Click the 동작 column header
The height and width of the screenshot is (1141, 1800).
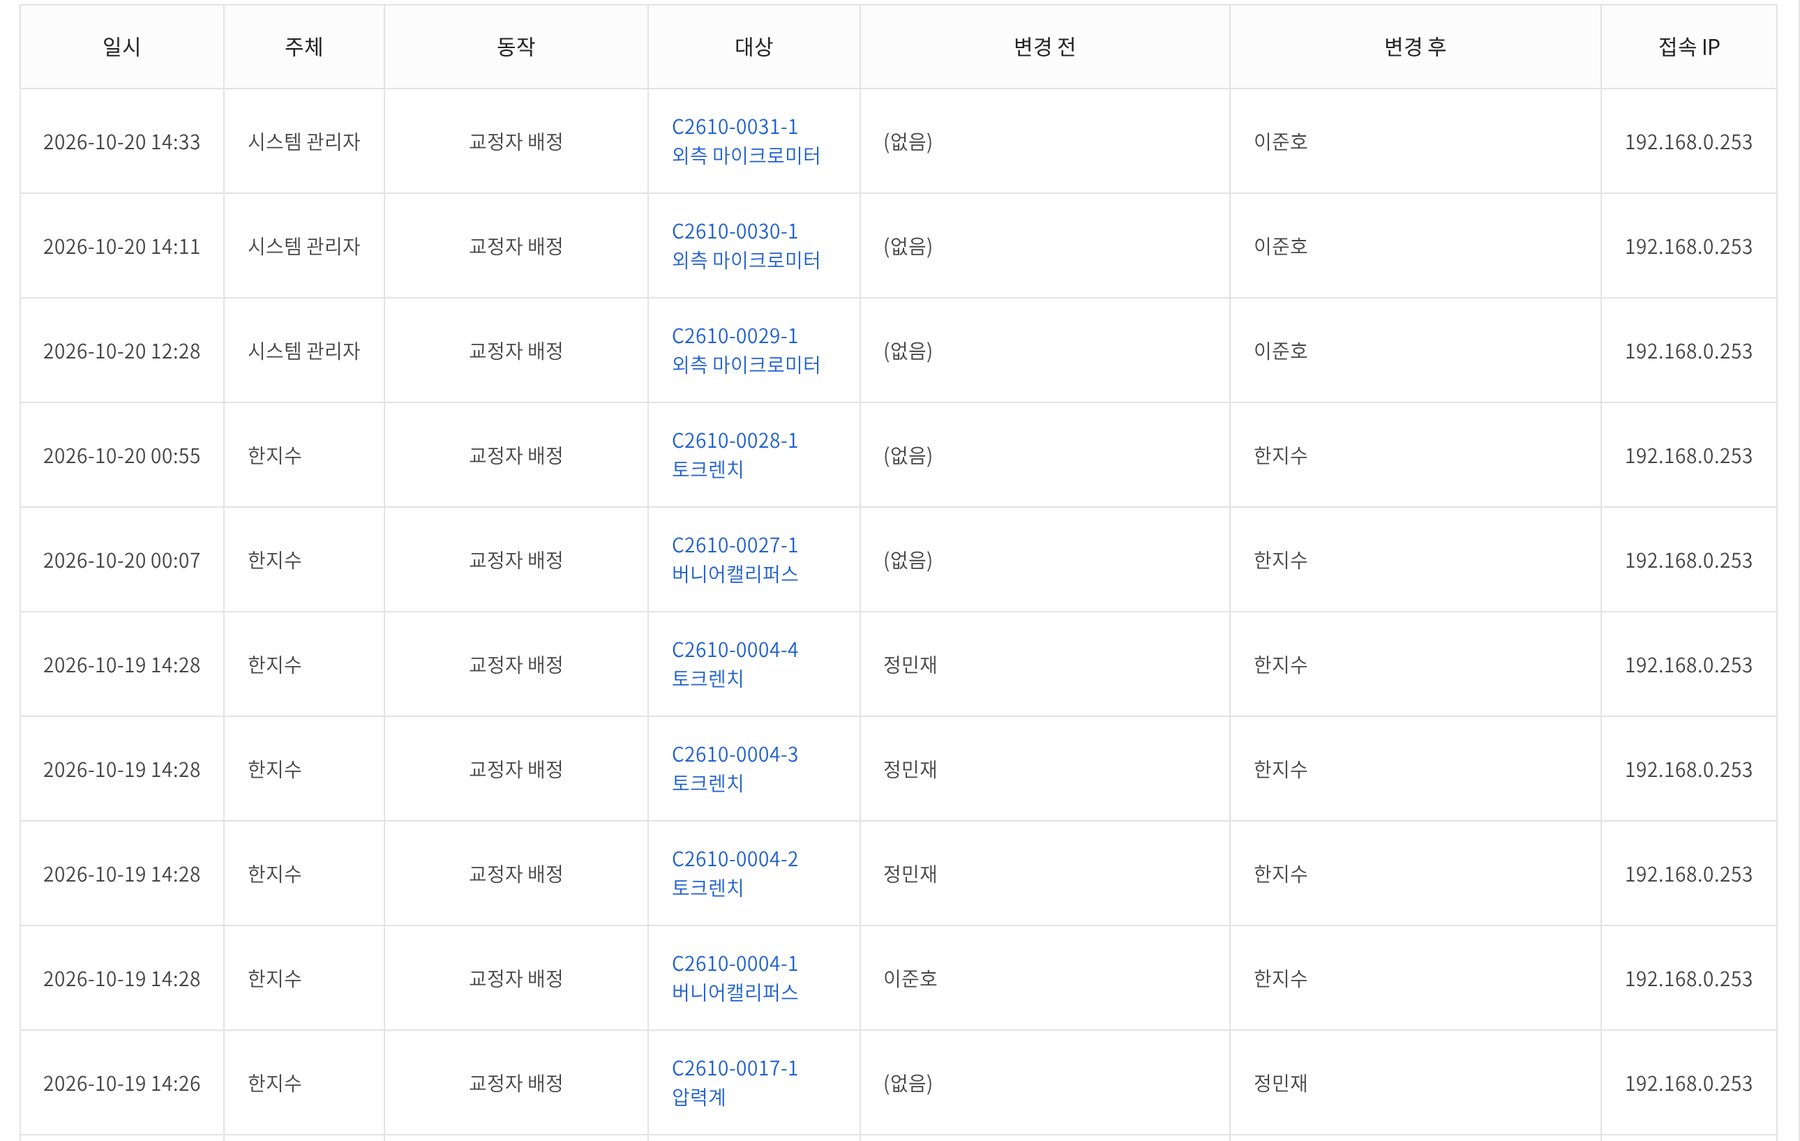[x=516, y=47]
